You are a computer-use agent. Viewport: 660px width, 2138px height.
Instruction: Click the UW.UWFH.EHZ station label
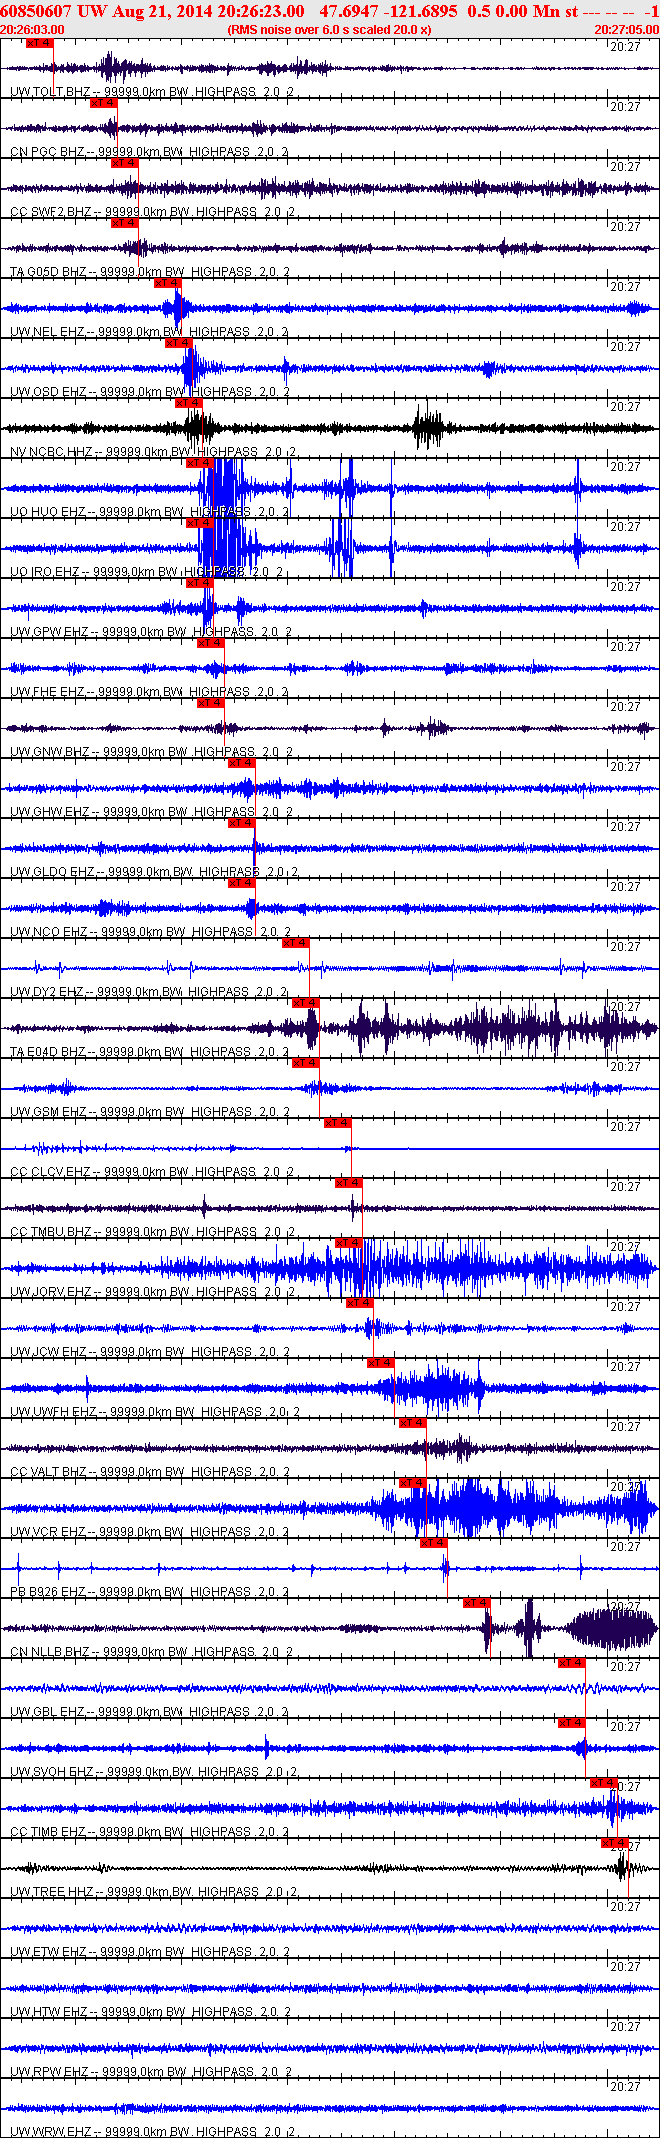point(53,1412)
